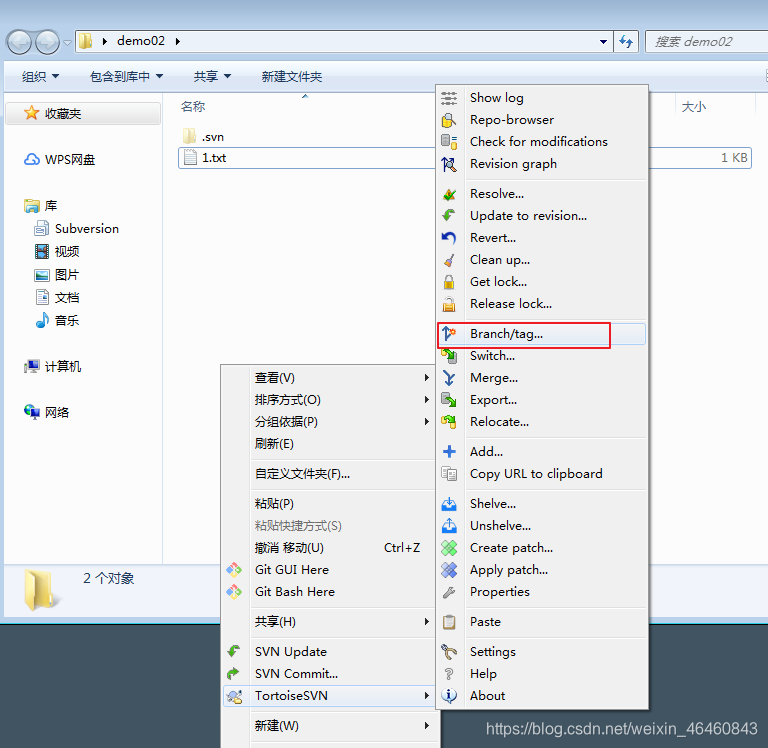Click the 搜索 demo02 search field
This screenshot has height=748, width=768.
pyautogui.click(x=707, y=42)
